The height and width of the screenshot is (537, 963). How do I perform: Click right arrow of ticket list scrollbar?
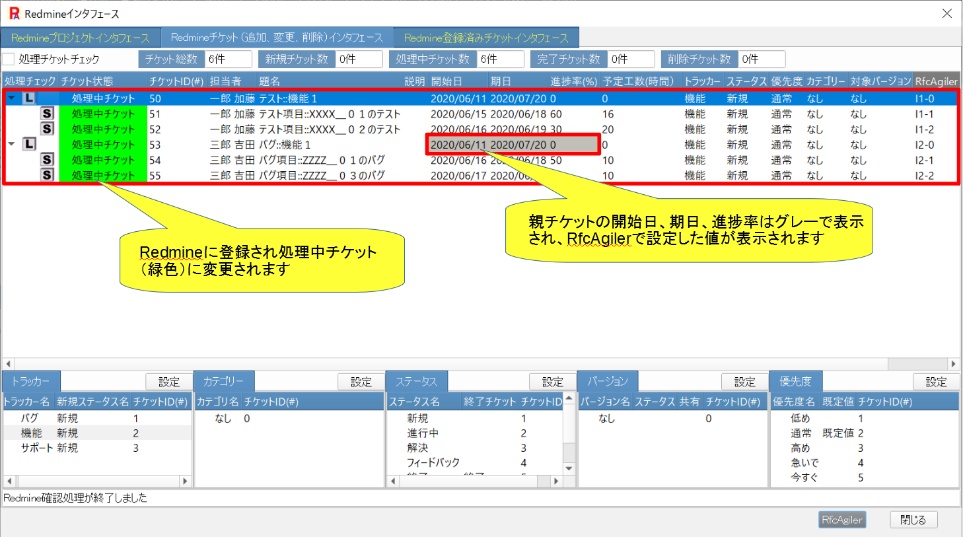point(953,364)
